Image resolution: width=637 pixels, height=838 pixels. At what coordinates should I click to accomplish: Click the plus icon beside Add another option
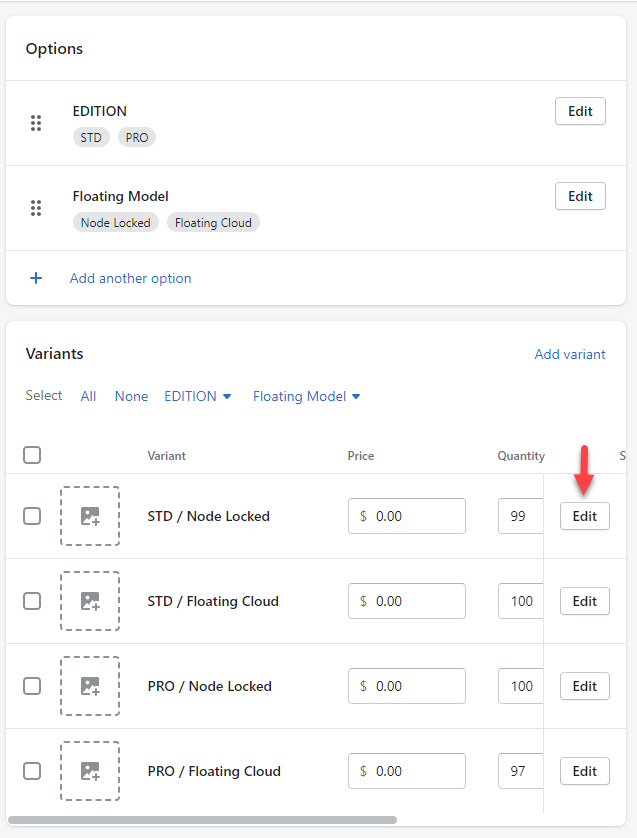(36, 278)
